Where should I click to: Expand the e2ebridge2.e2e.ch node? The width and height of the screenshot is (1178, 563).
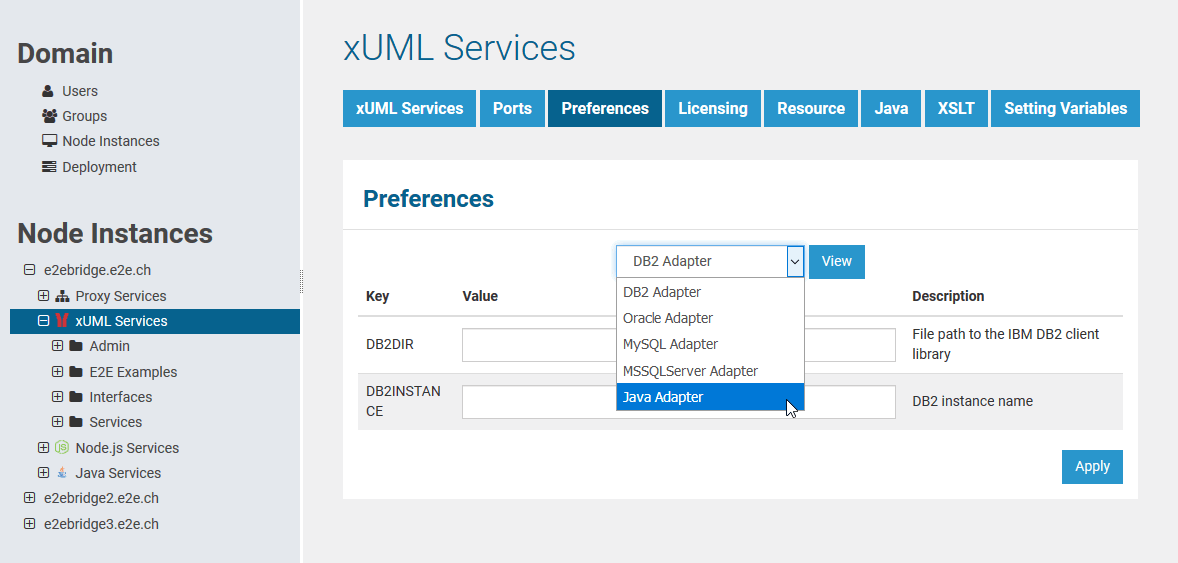[x=29, y=498]
